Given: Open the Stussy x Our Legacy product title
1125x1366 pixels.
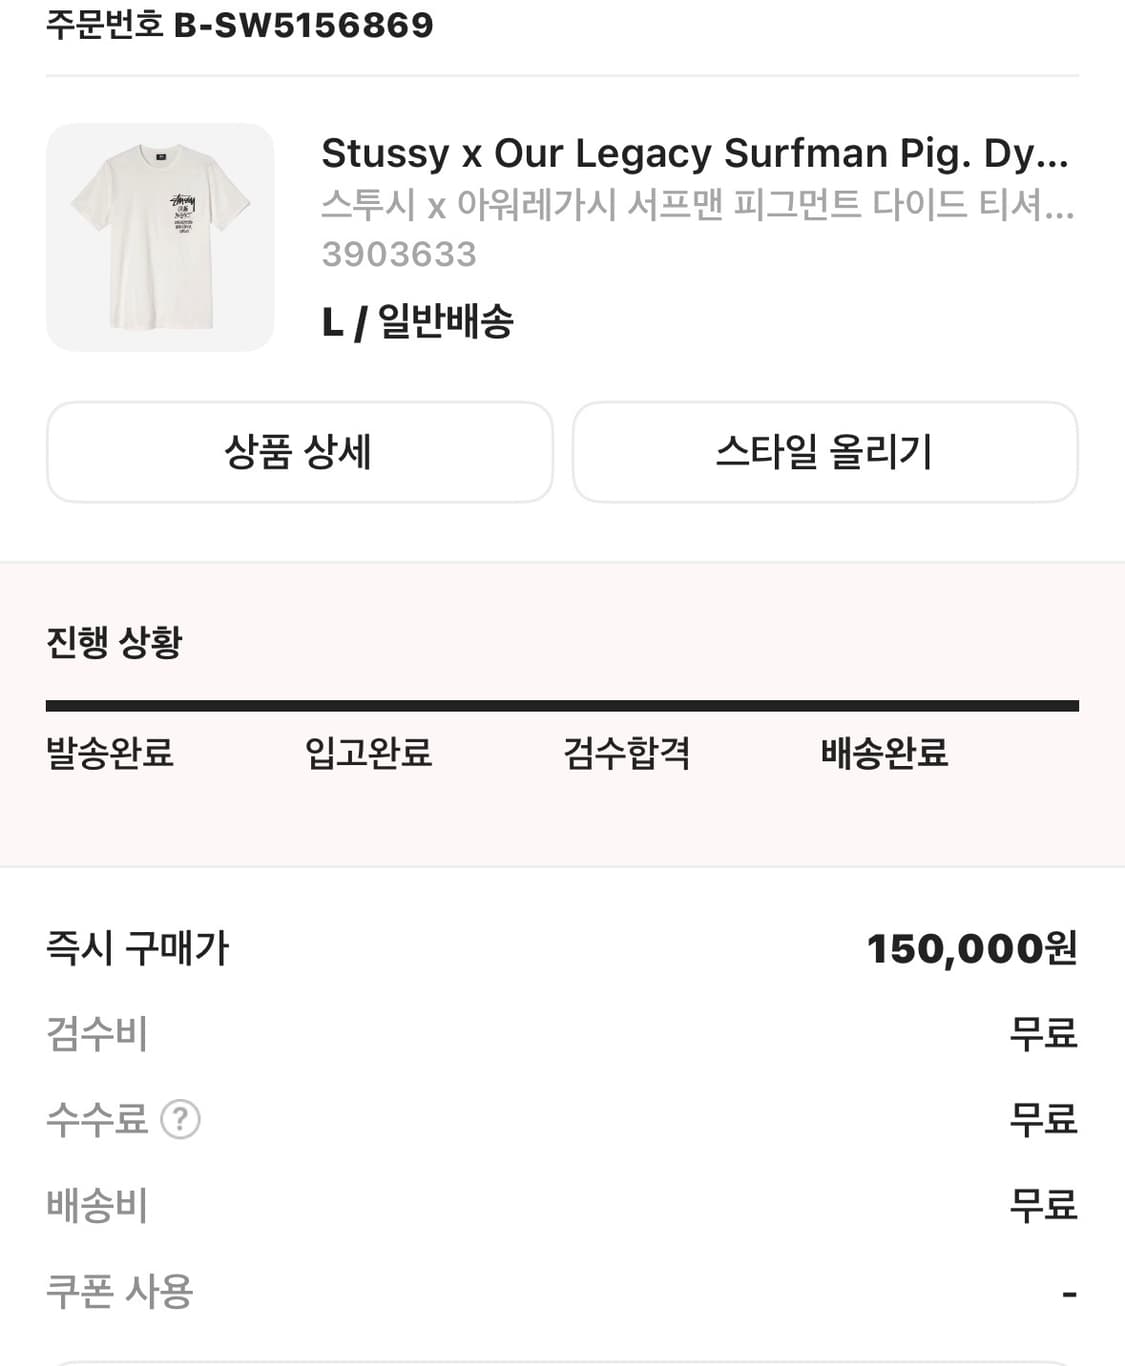Looking at the screenshot, I should pyautogui.click(x=694, y=153).
